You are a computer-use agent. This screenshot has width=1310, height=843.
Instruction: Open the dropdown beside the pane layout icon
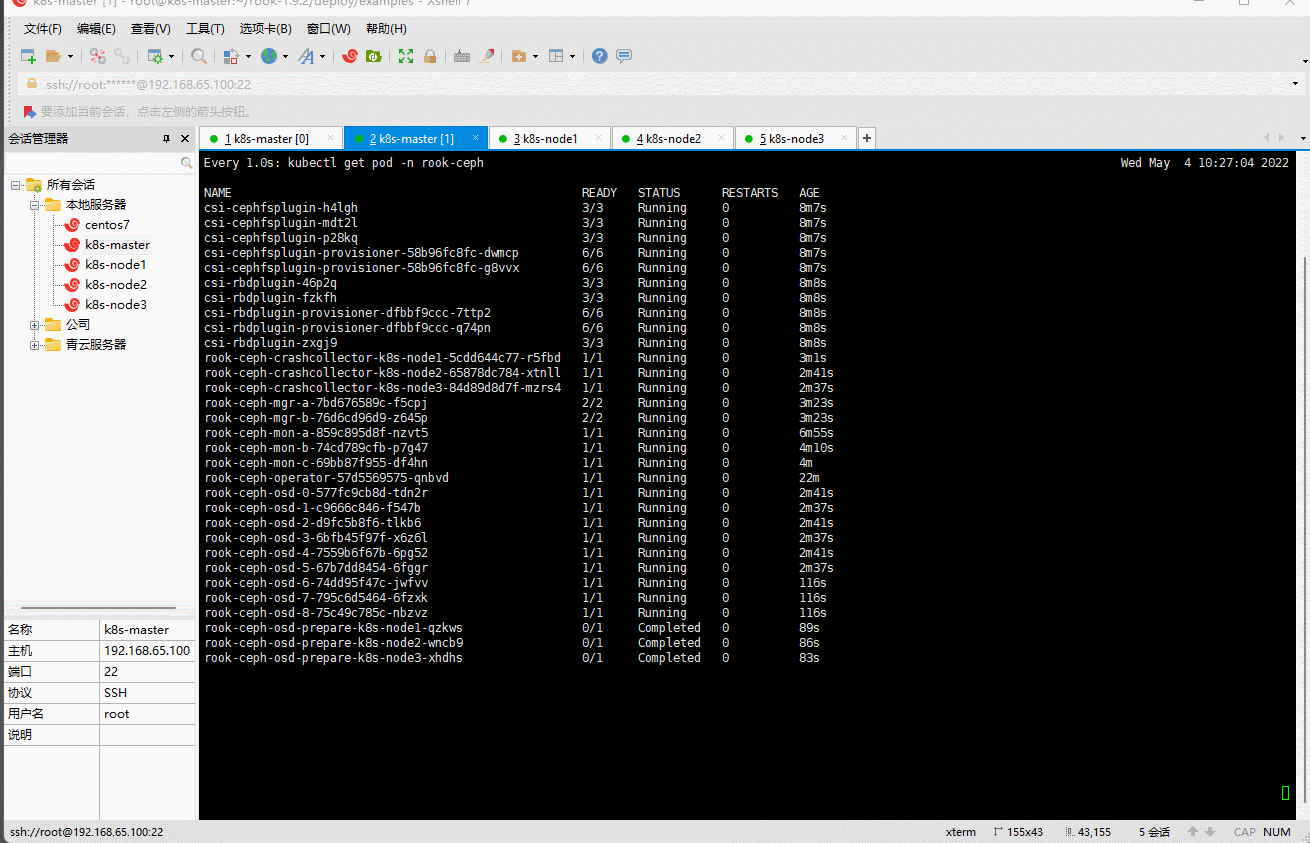coord(573,57)
